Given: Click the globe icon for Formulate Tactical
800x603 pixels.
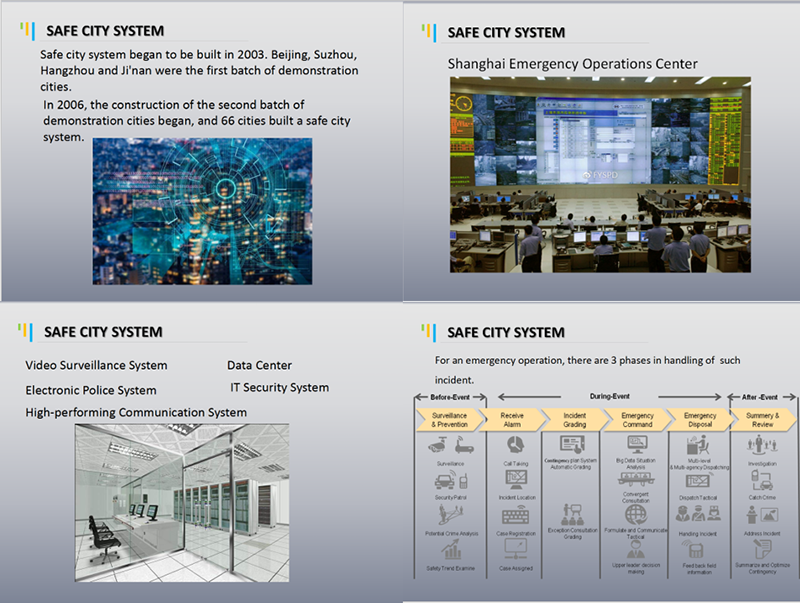Looking at the screenshot, I should tap(636, 515).
